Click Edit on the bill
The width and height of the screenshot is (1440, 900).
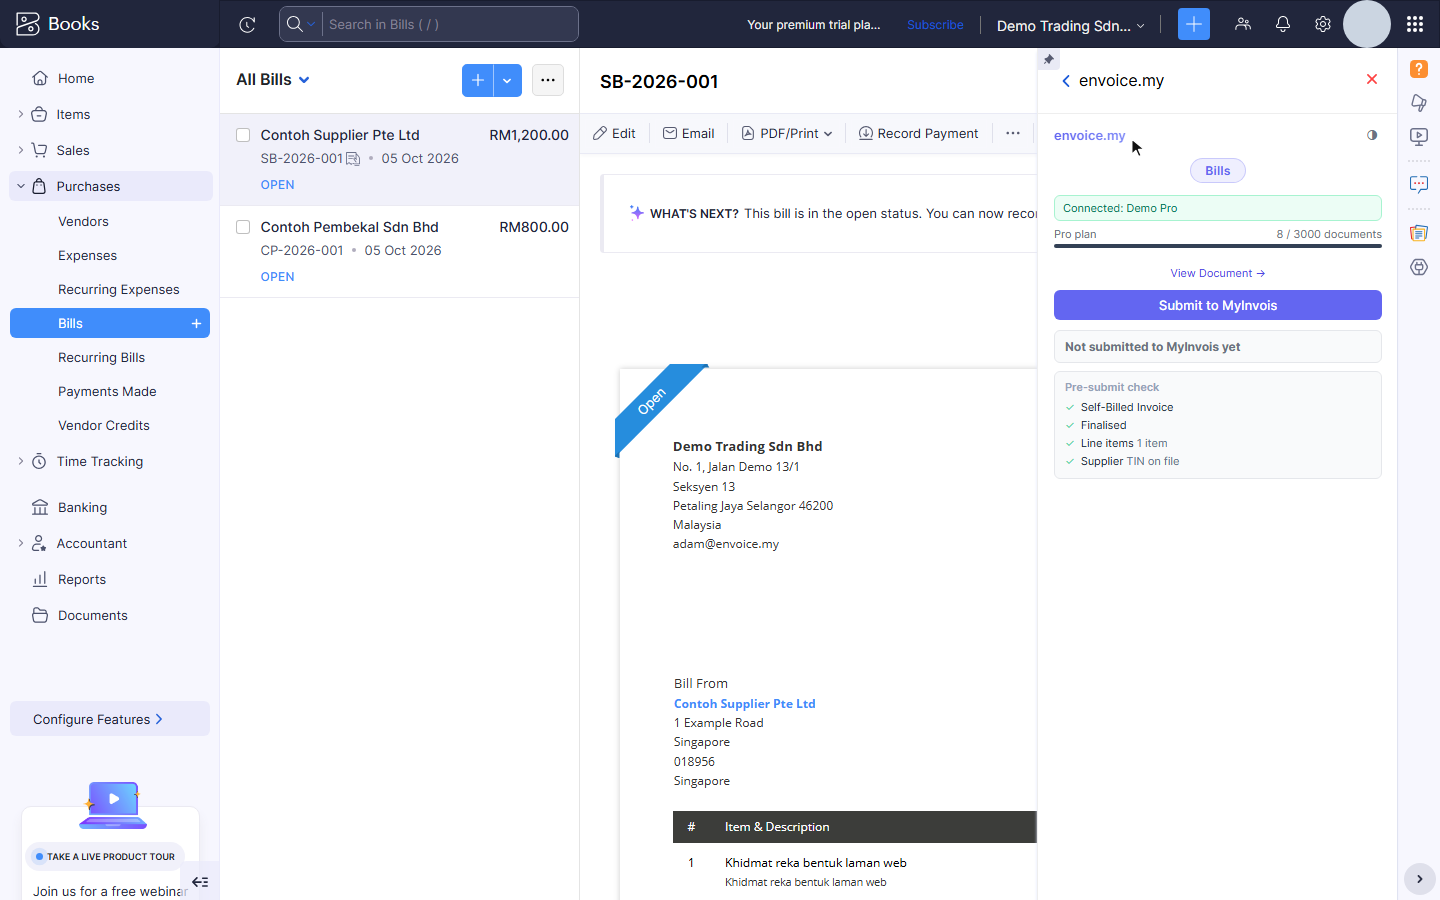pos(614,133)
